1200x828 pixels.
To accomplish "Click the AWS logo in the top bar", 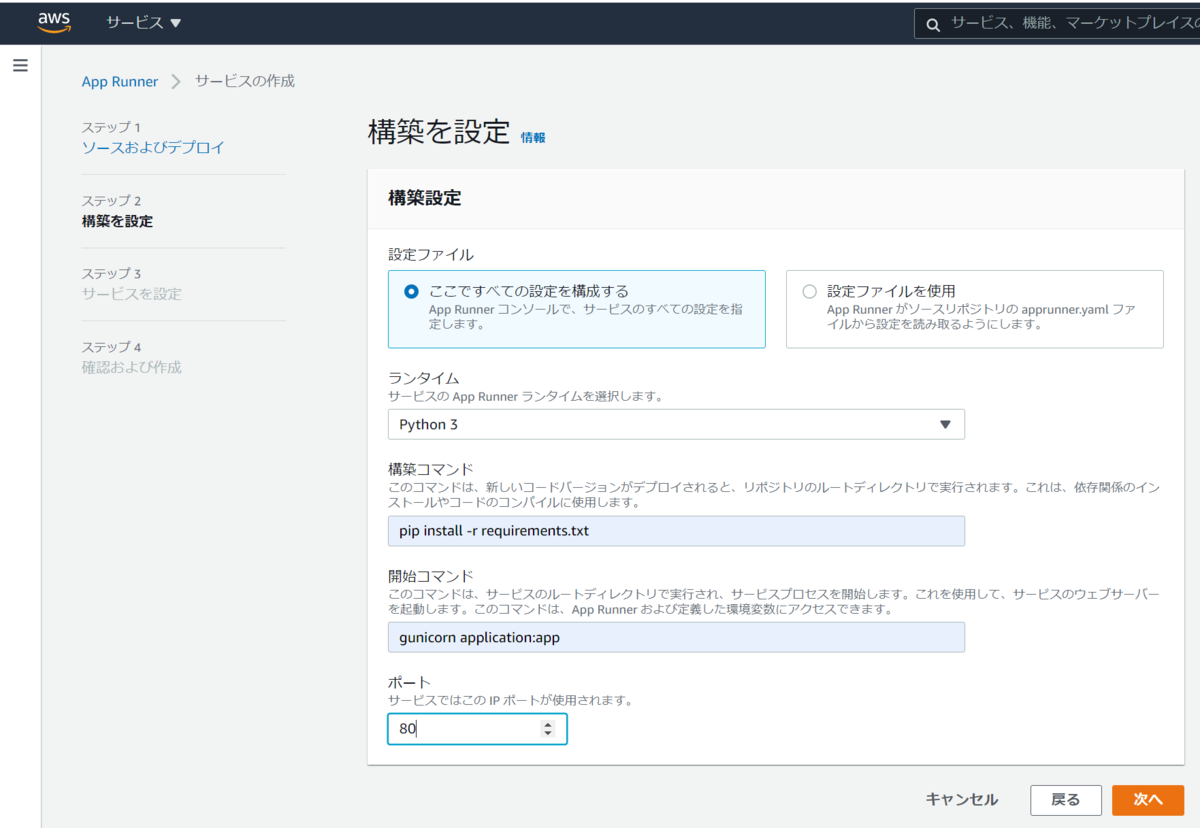I will pyautogui.click(x=53, y=21).
